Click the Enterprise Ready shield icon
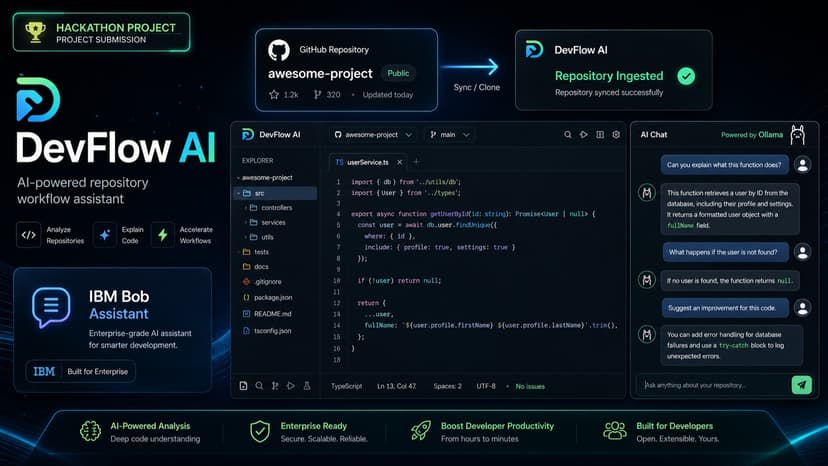The height and width of the screenshot is (466, 828). click(260, 431)
